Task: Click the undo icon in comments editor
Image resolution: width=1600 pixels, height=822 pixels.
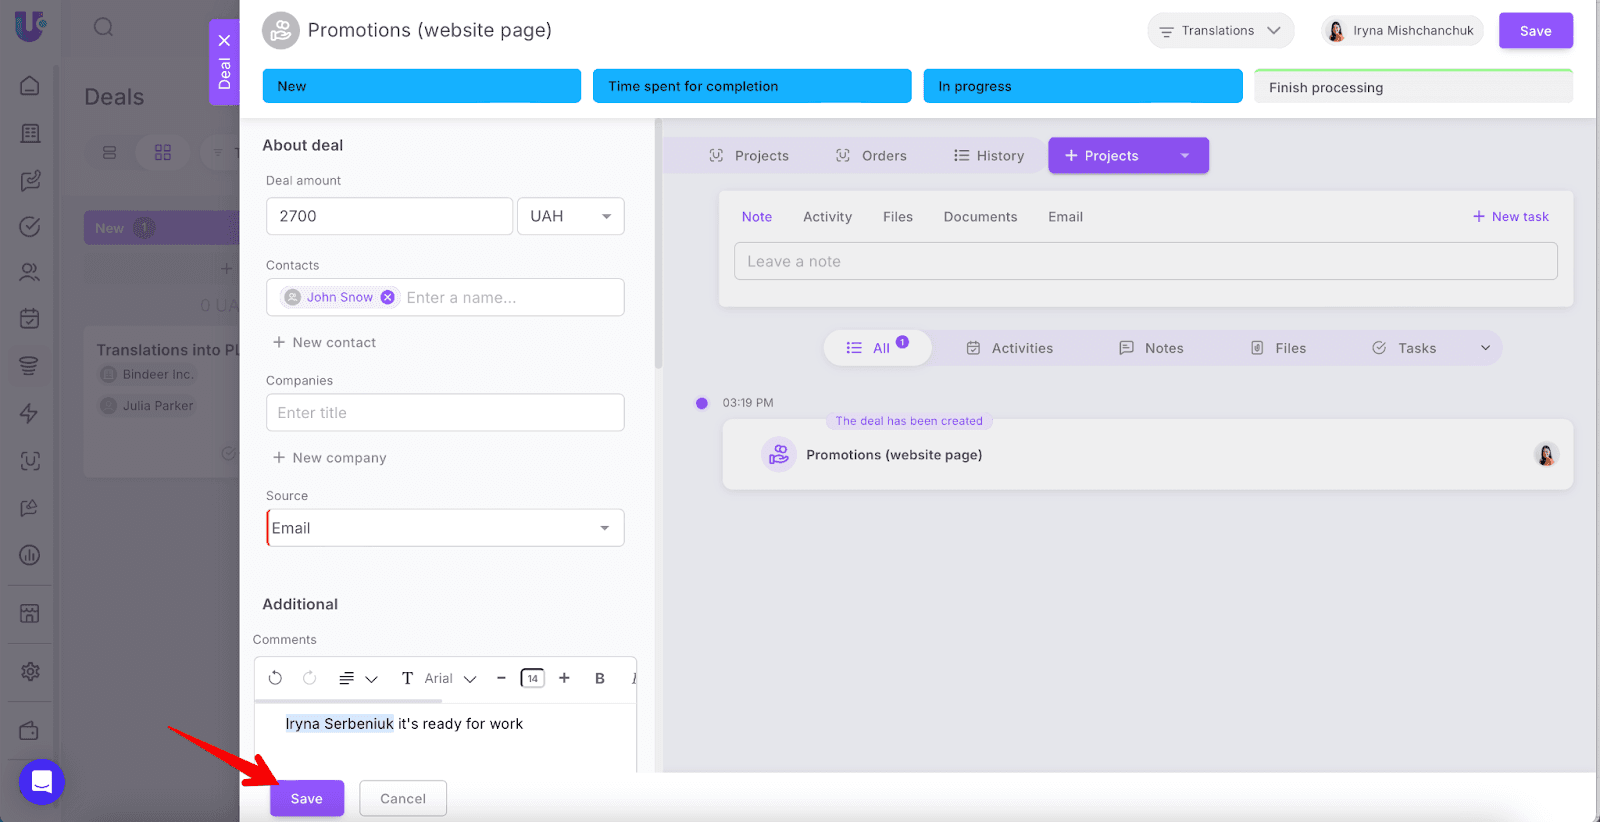Action: (x=275, y=678)
